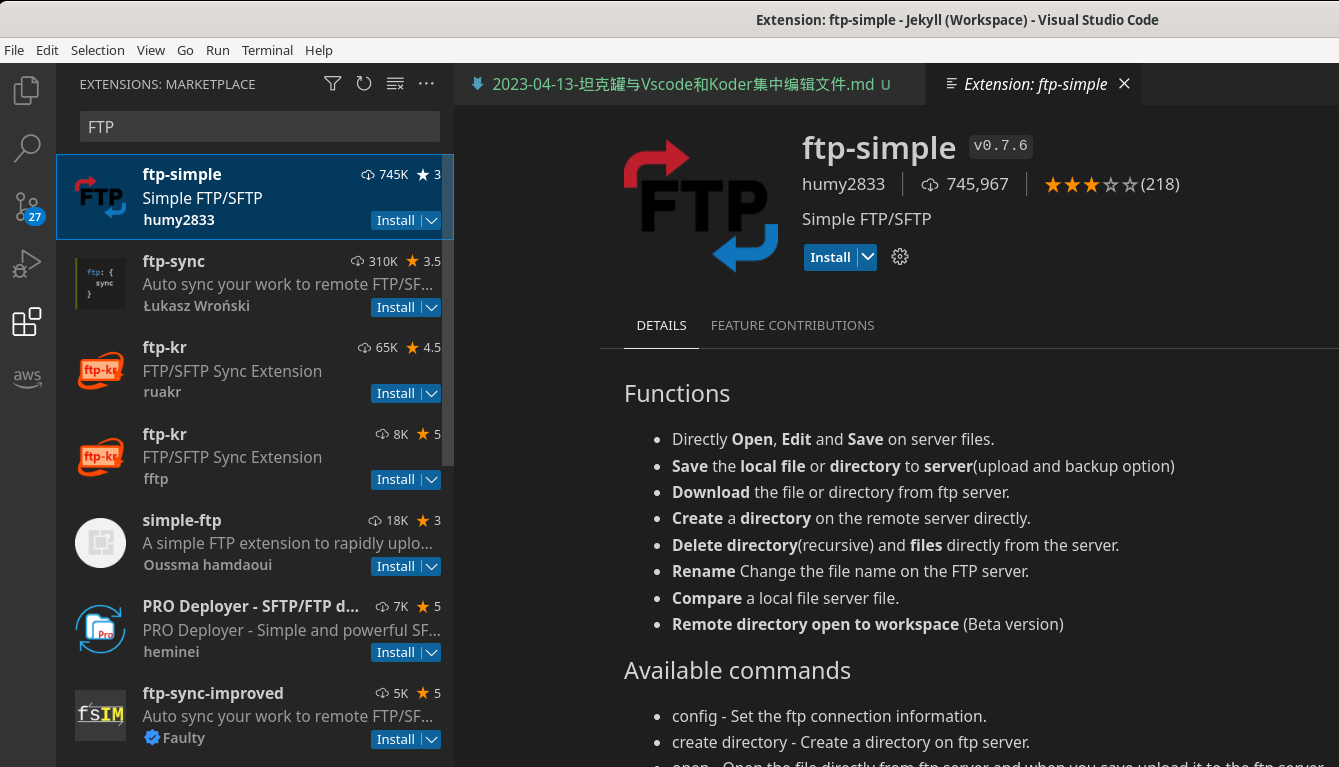Click publisher humy2833 on details page

tap(843, 184)
